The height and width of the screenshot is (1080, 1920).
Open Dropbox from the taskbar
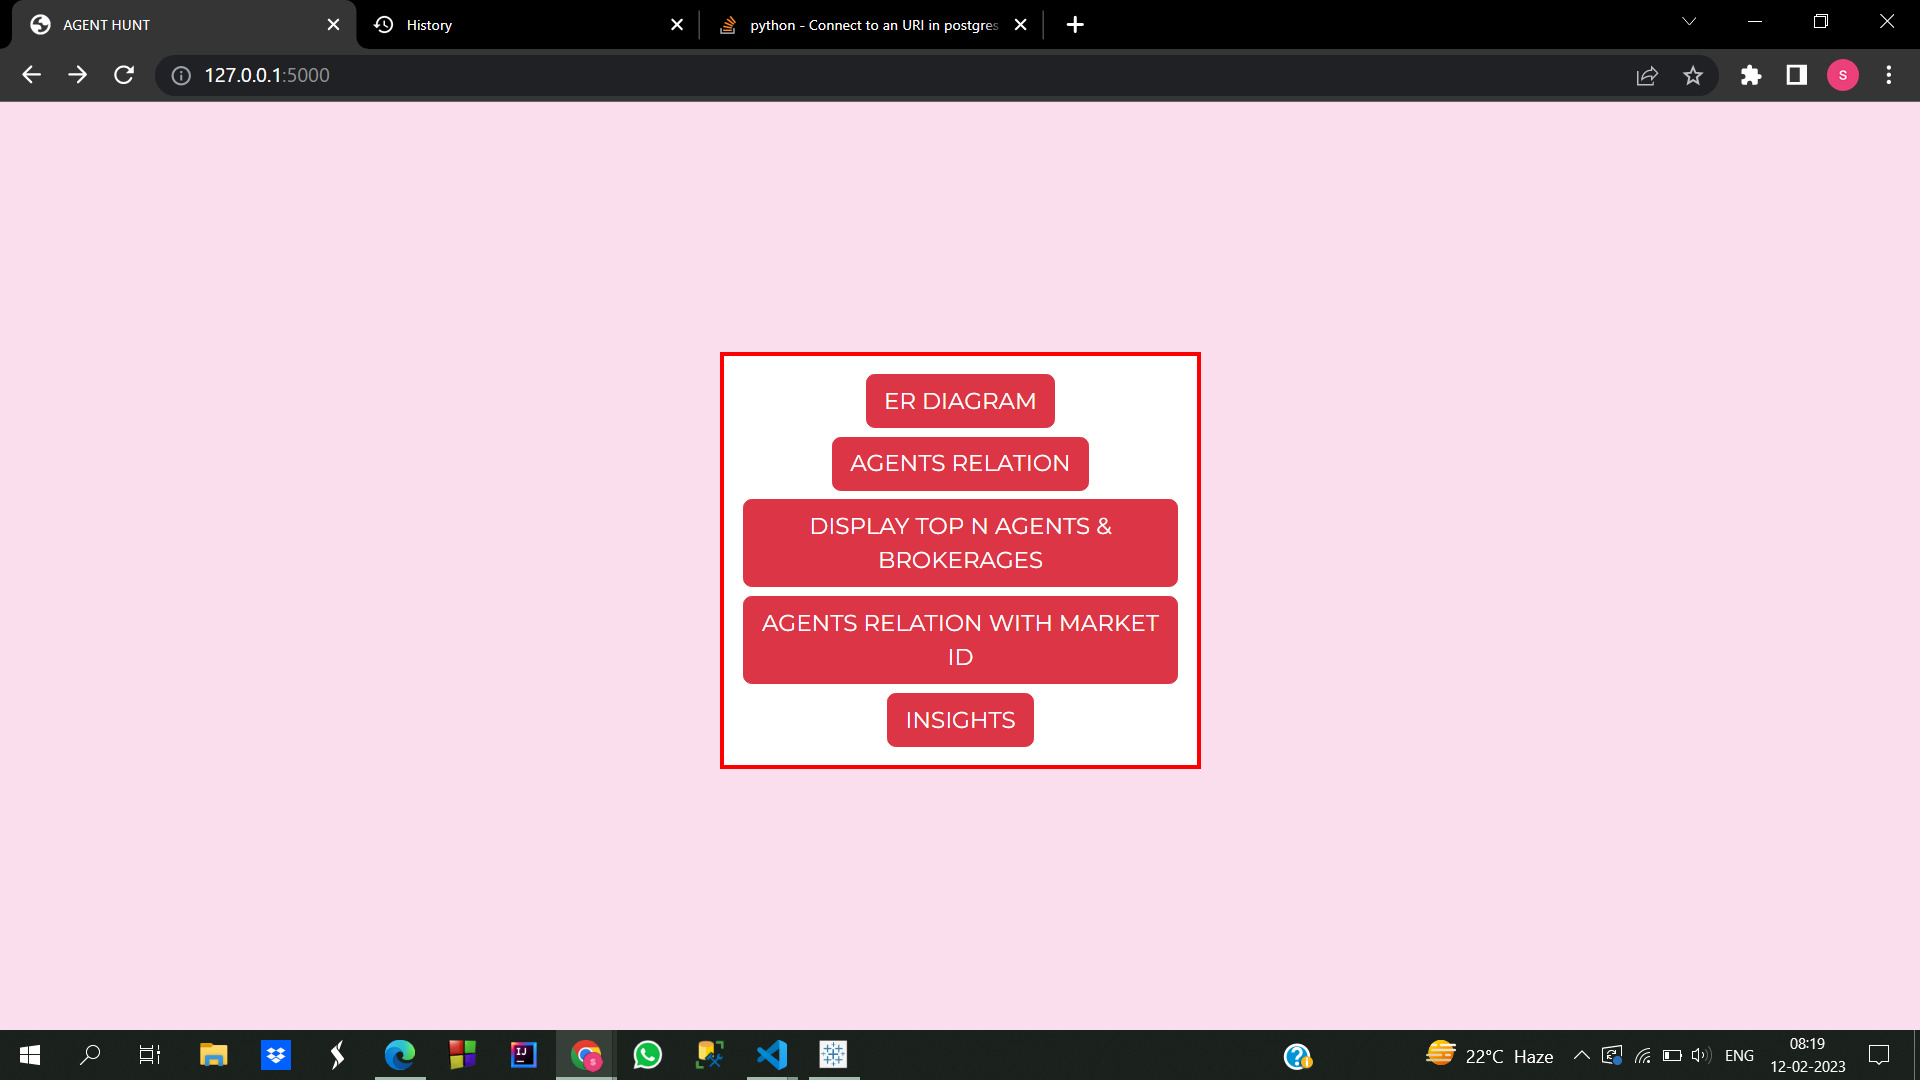pos(275,1055)
